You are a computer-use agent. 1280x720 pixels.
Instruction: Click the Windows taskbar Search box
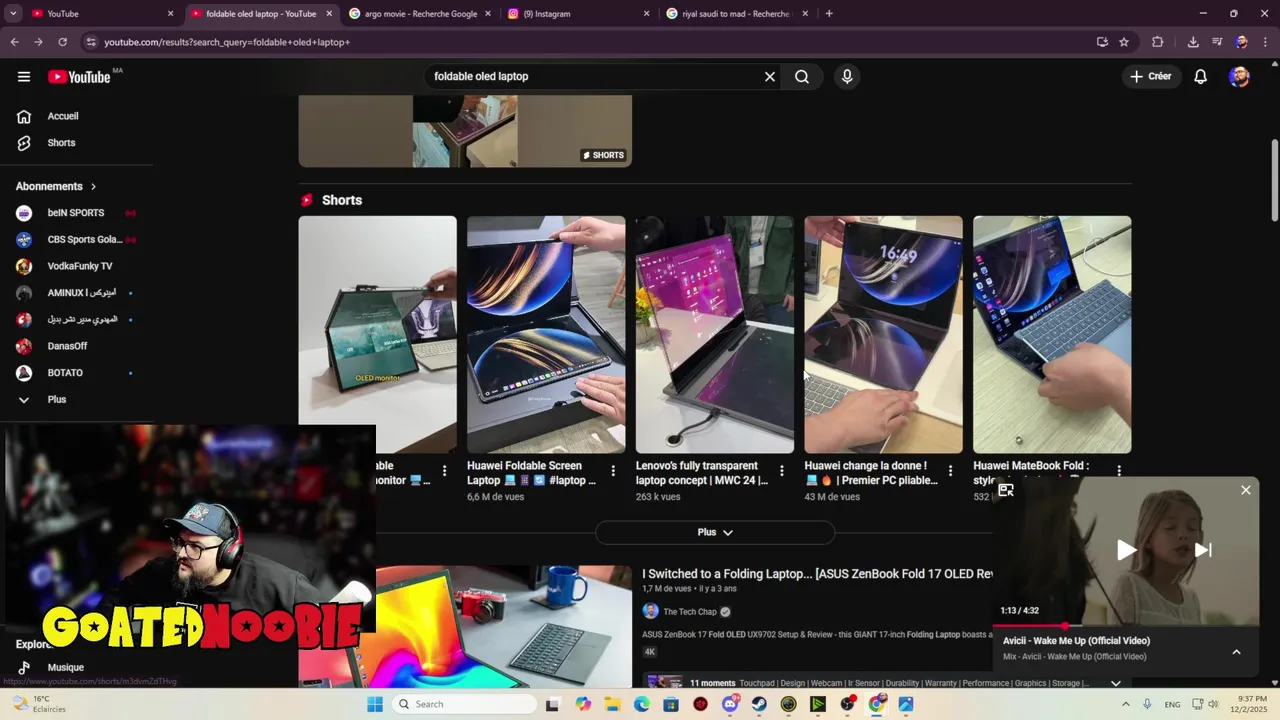[463, 704]
